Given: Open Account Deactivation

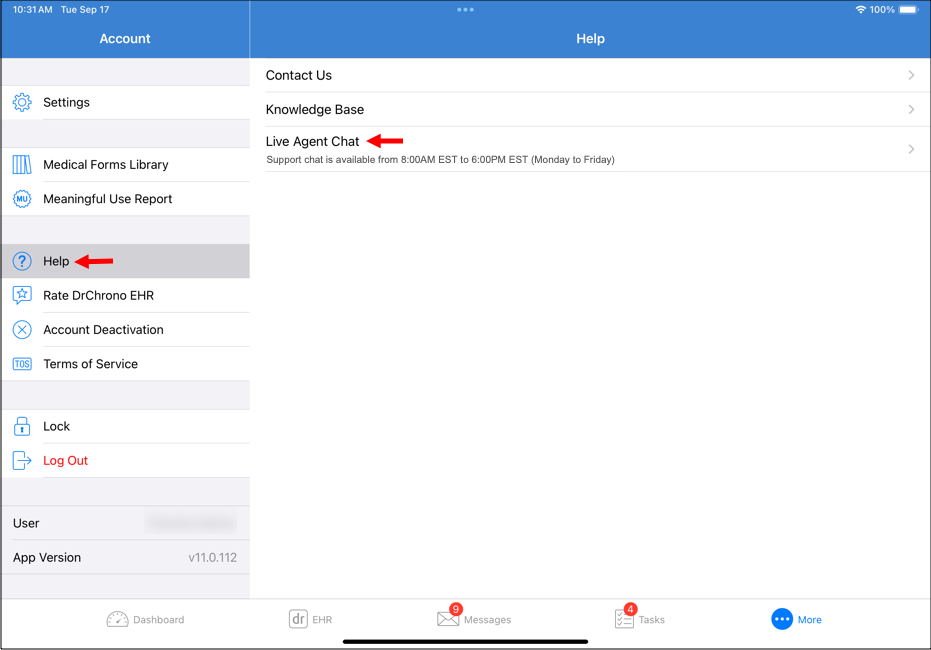Looking at the screenshot, I should (x=125, y=329).
